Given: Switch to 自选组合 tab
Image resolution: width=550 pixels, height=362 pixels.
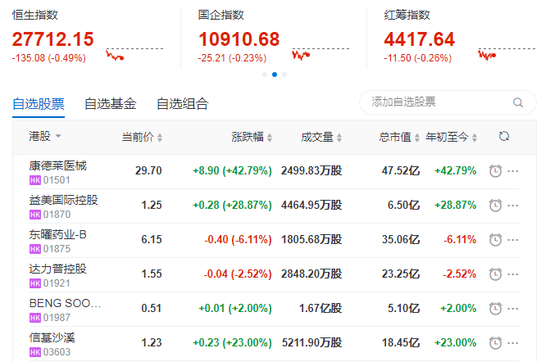Looking at the screenshot, I should pyautogui.click(x=182, y=104).
